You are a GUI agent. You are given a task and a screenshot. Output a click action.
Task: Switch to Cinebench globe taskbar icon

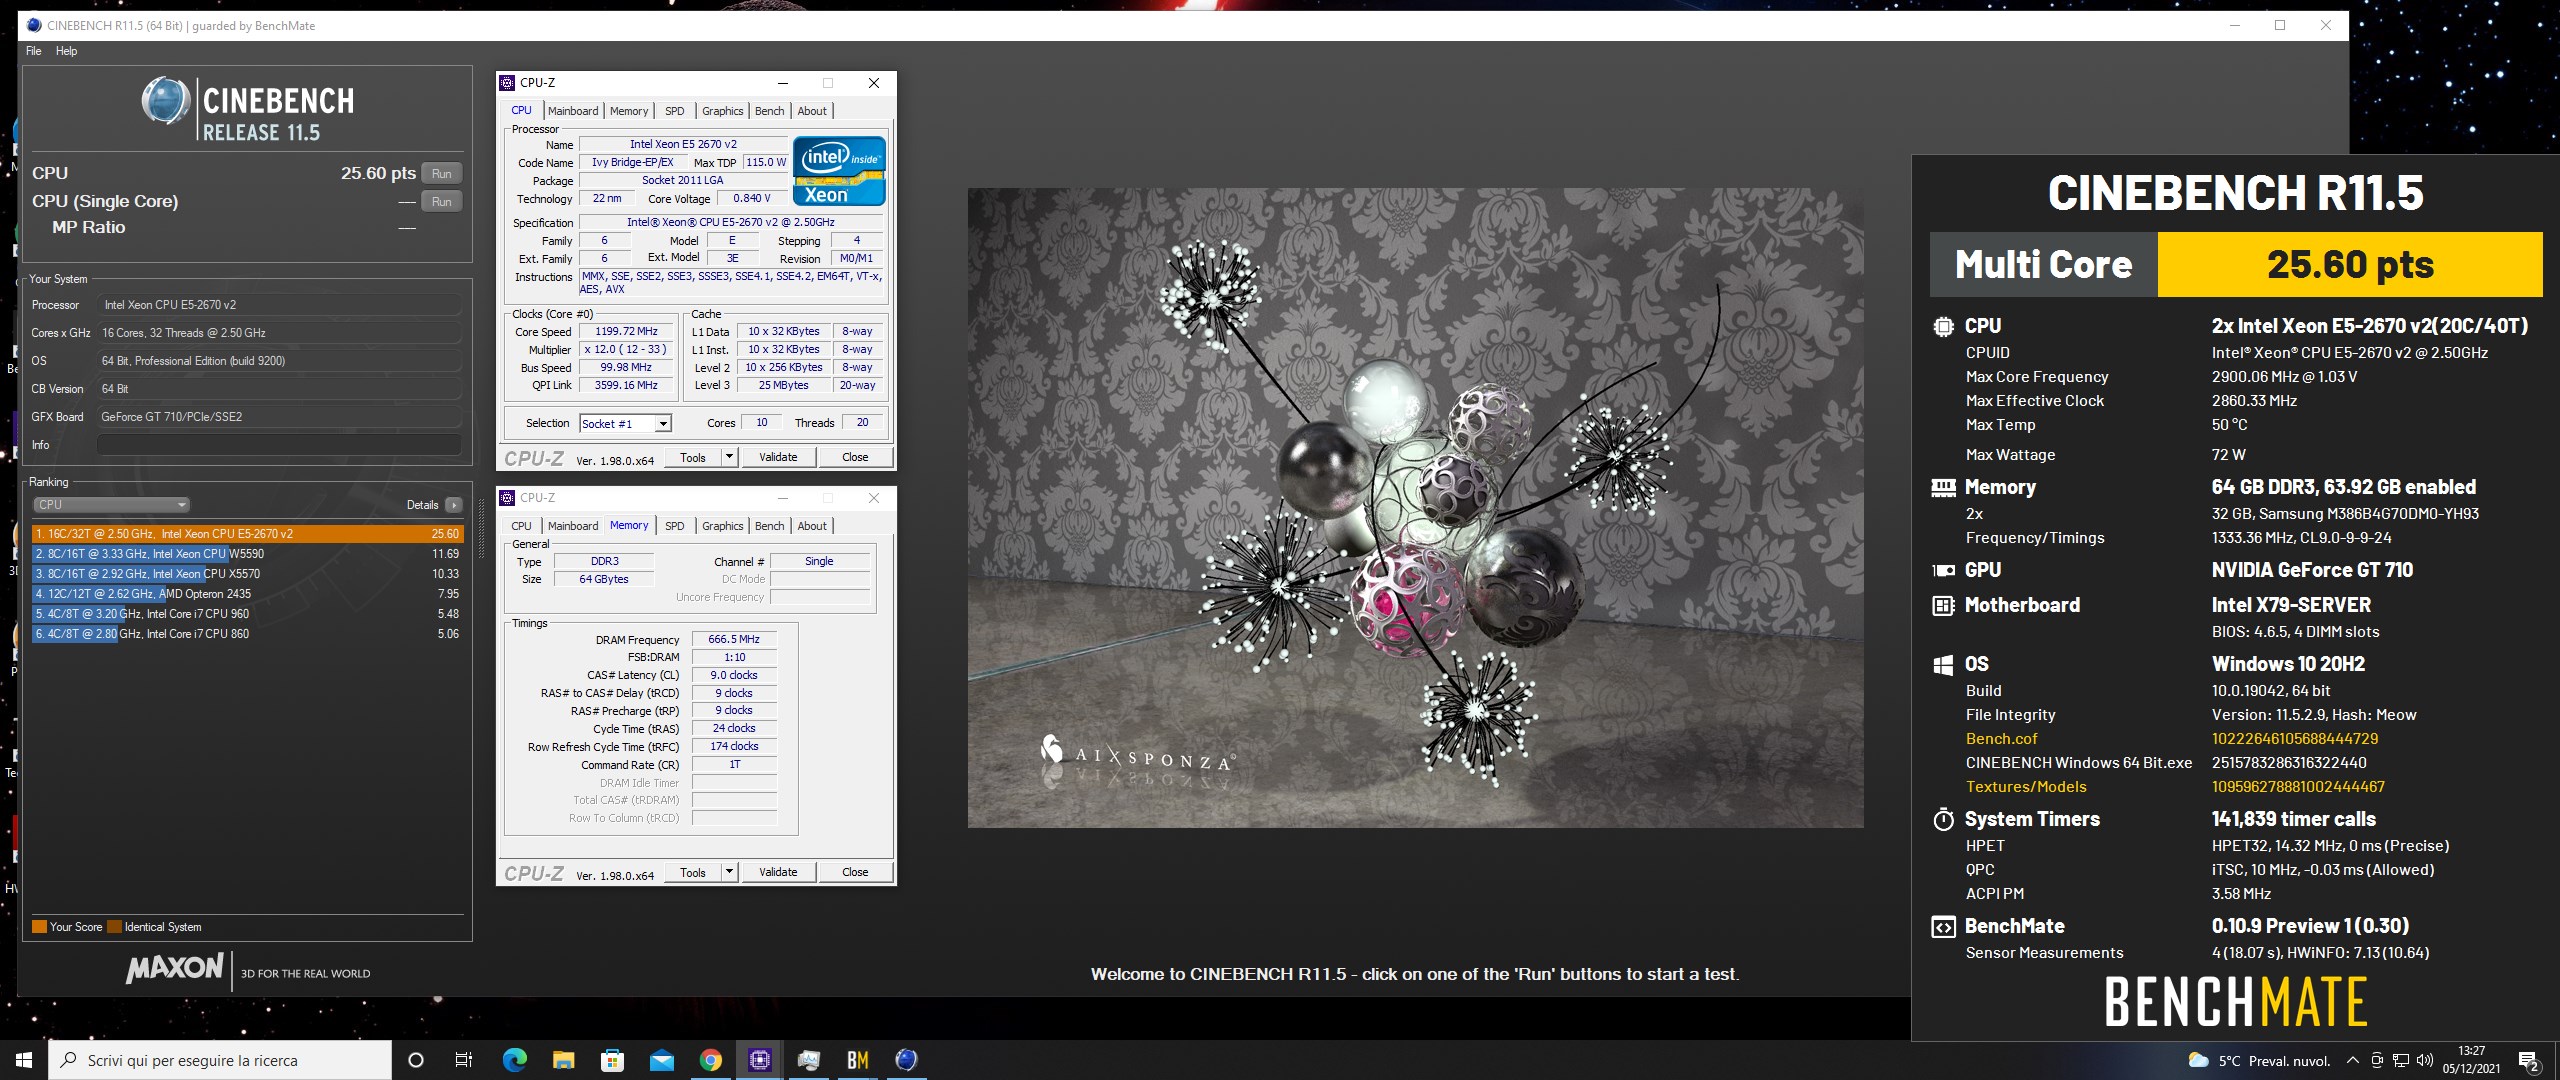point(906,1060)
